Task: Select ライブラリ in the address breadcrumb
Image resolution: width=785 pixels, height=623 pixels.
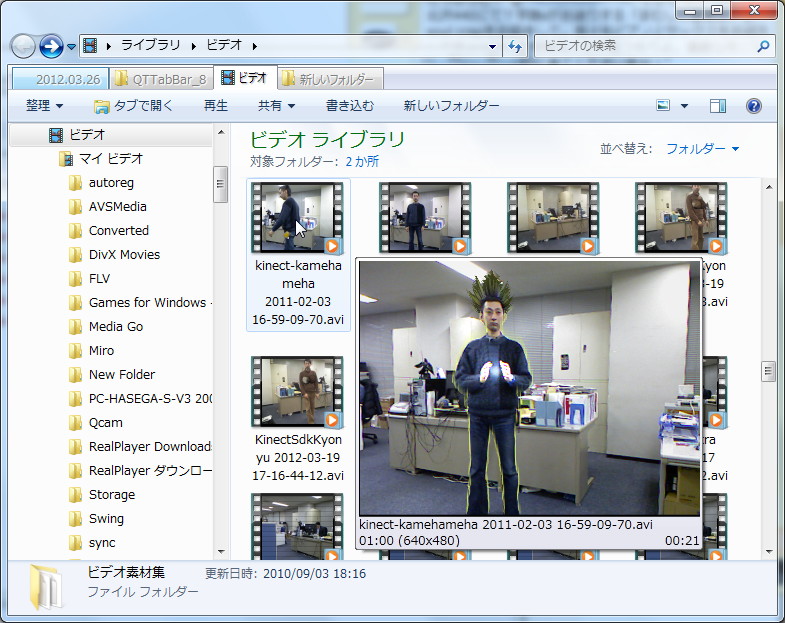Action: [151, 45]
